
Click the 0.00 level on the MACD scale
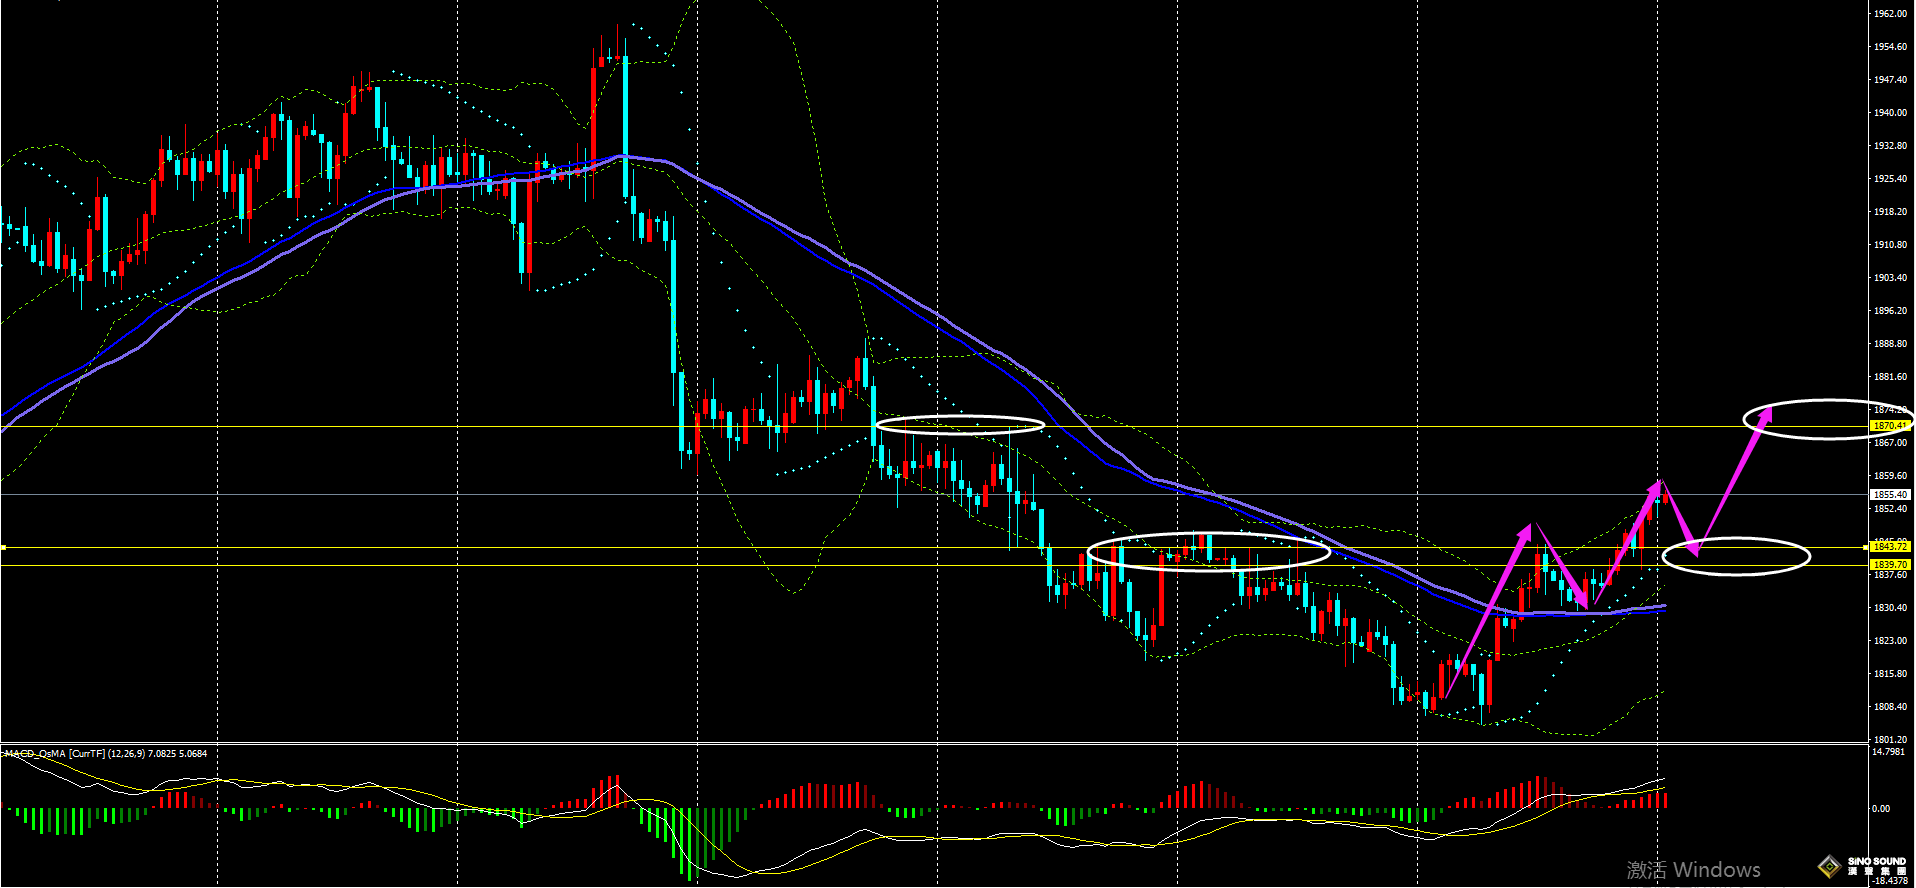[x=1881, y=808]
